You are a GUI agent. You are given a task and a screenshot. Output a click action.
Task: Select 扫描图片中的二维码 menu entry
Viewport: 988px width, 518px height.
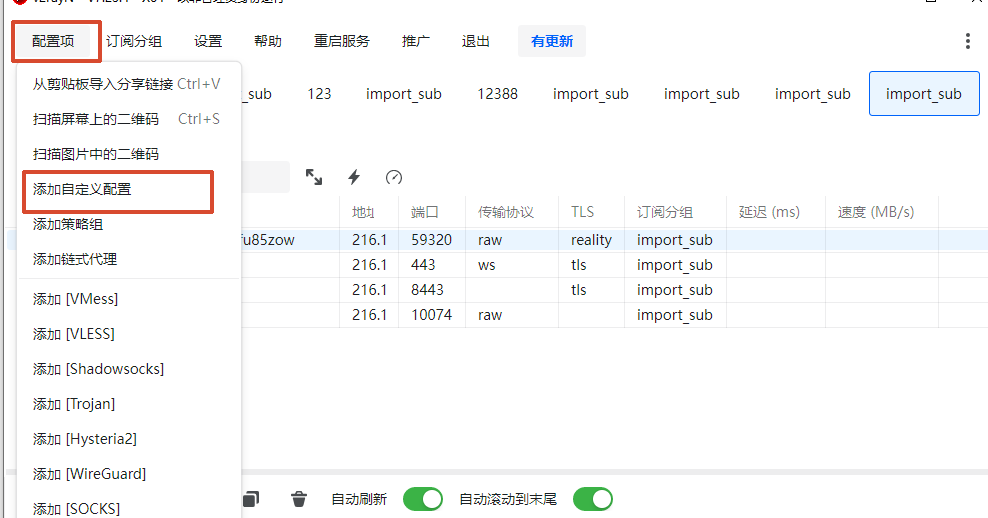coord(129,154)
